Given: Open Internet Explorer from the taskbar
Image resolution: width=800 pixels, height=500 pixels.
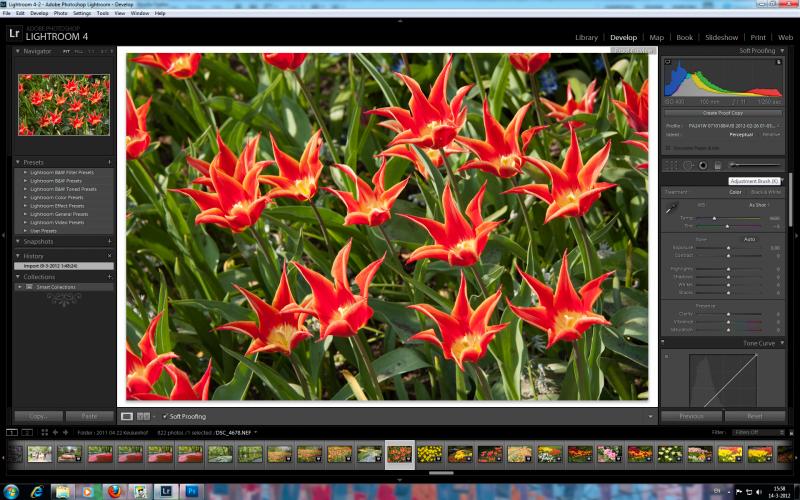Looking at the screenshot, I should (x=37, y=491).
